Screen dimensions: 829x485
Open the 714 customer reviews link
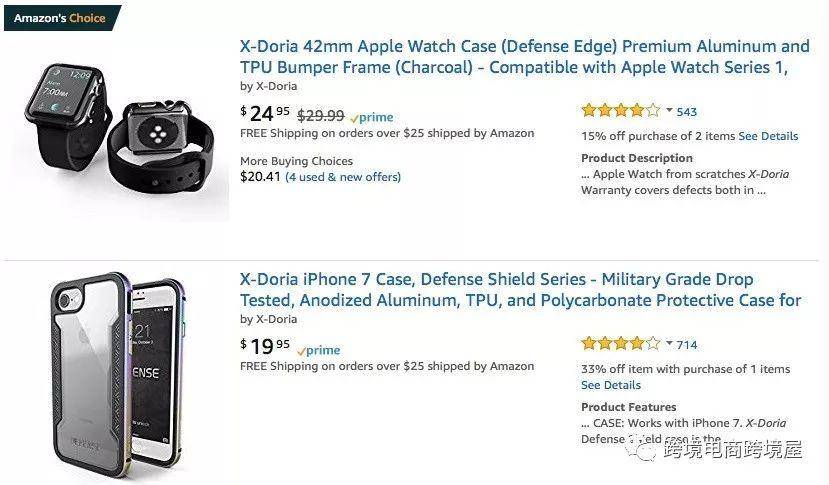[687, 345]
